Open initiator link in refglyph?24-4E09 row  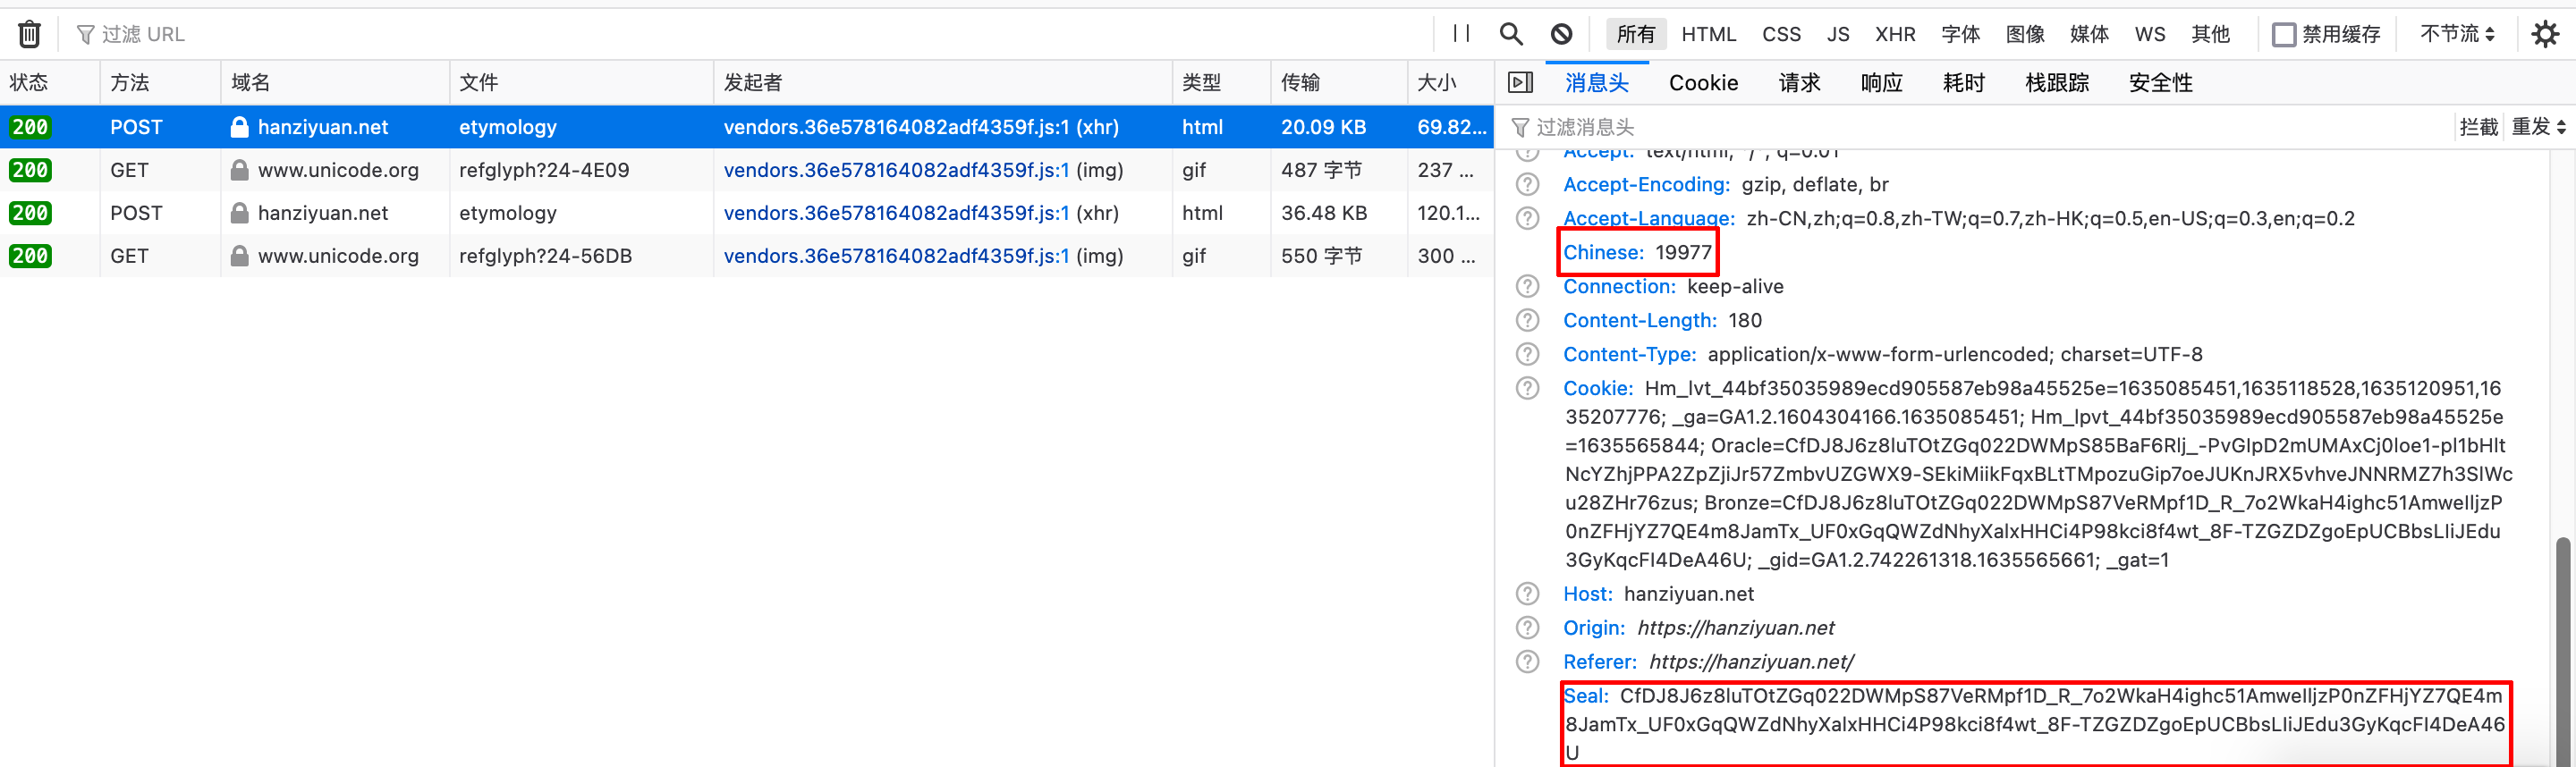896,170
